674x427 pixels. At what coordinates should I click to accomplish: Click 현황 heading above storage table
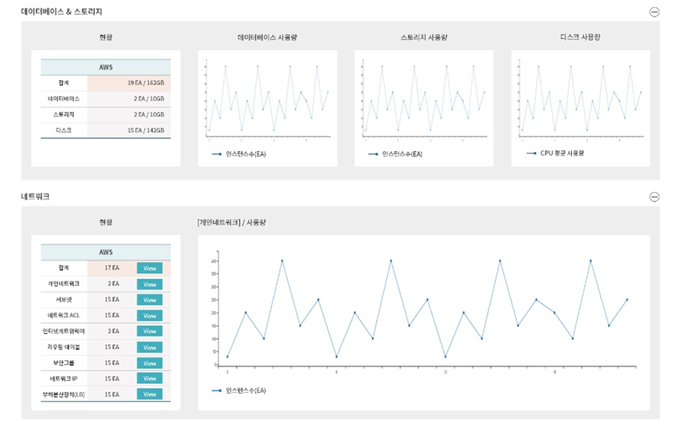tap(106, 37)
